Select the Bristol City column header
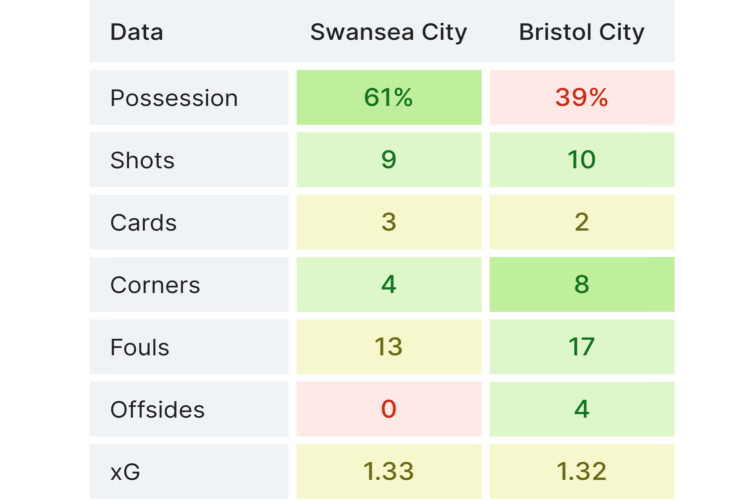The width and height of the screenshot is (750, 500). 581,32
